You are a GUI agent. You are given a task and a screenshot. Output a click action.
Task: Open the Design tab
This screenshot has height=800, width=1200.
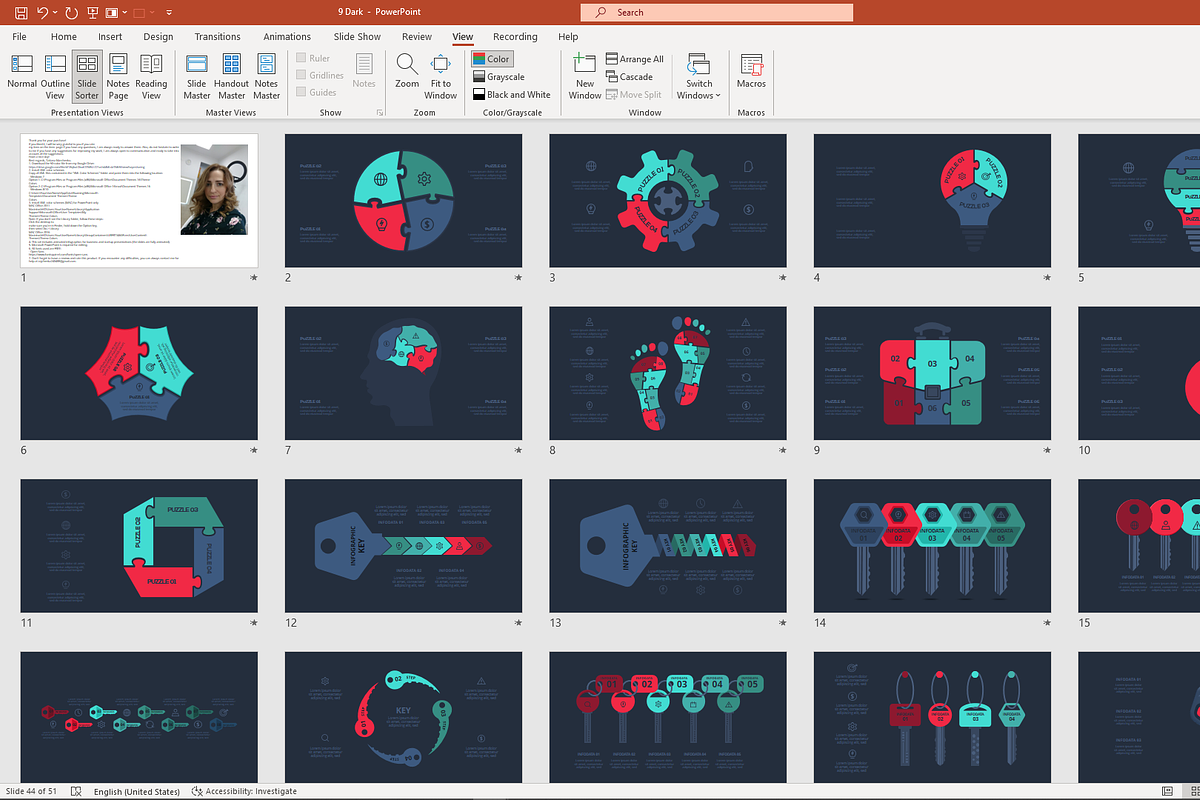(x=158, y=37)
